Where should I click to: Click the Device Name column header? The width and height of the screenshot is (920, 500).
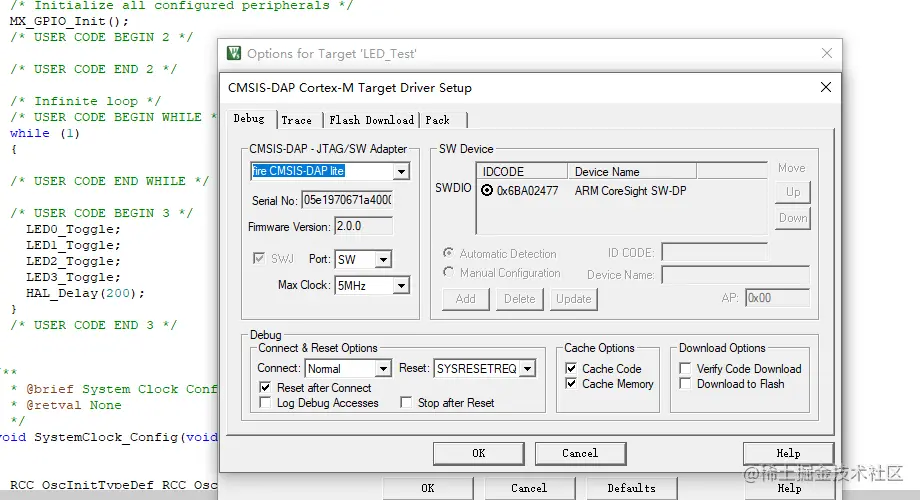tap(632, 171)
